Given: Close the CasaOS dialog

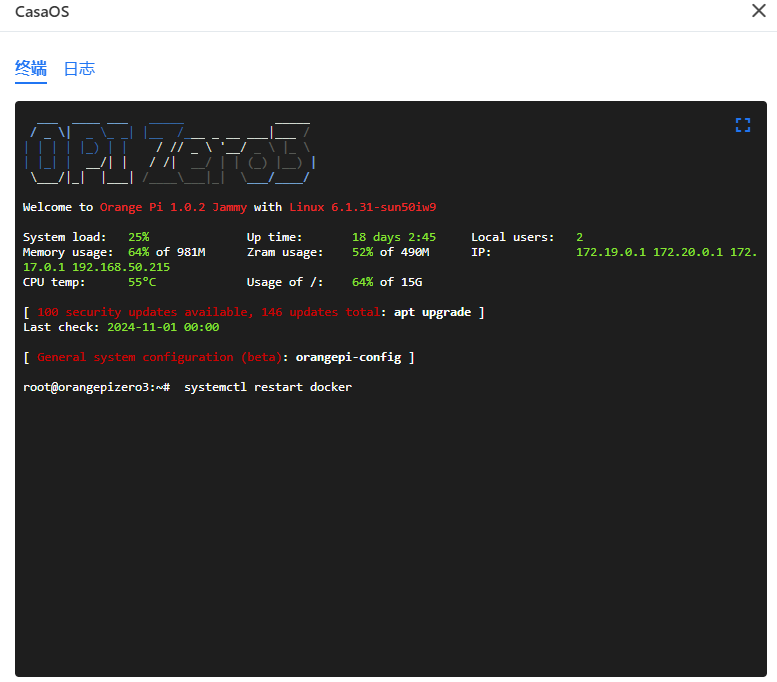Looking at the screenshot, I should [x=758, y=11].
